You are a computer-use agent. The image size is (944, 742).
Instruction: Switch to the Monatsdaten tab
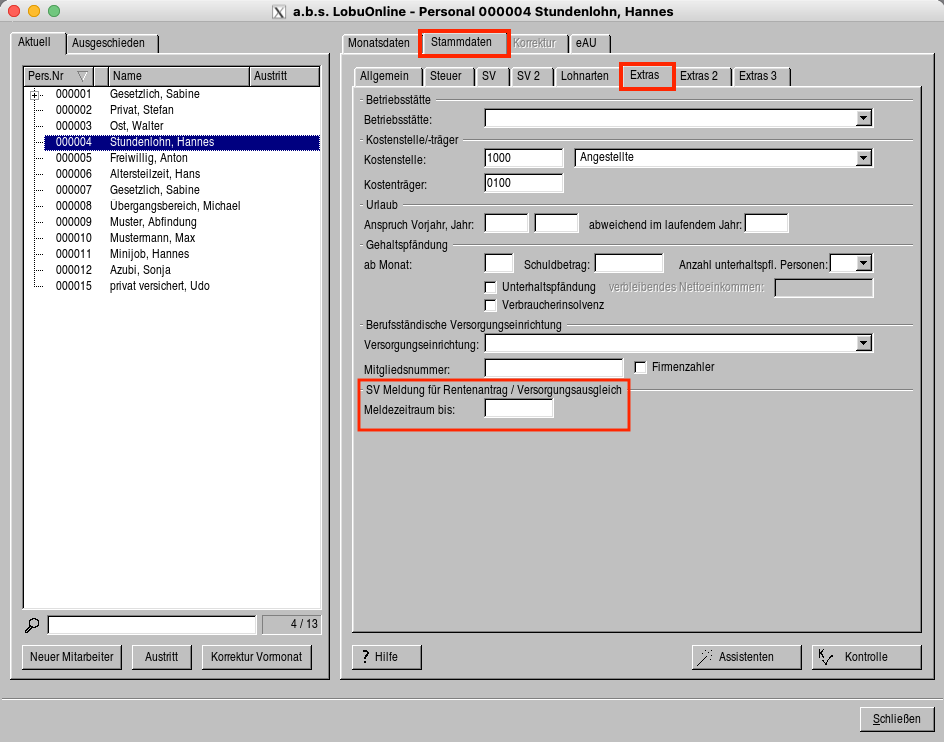coord(378,43)
